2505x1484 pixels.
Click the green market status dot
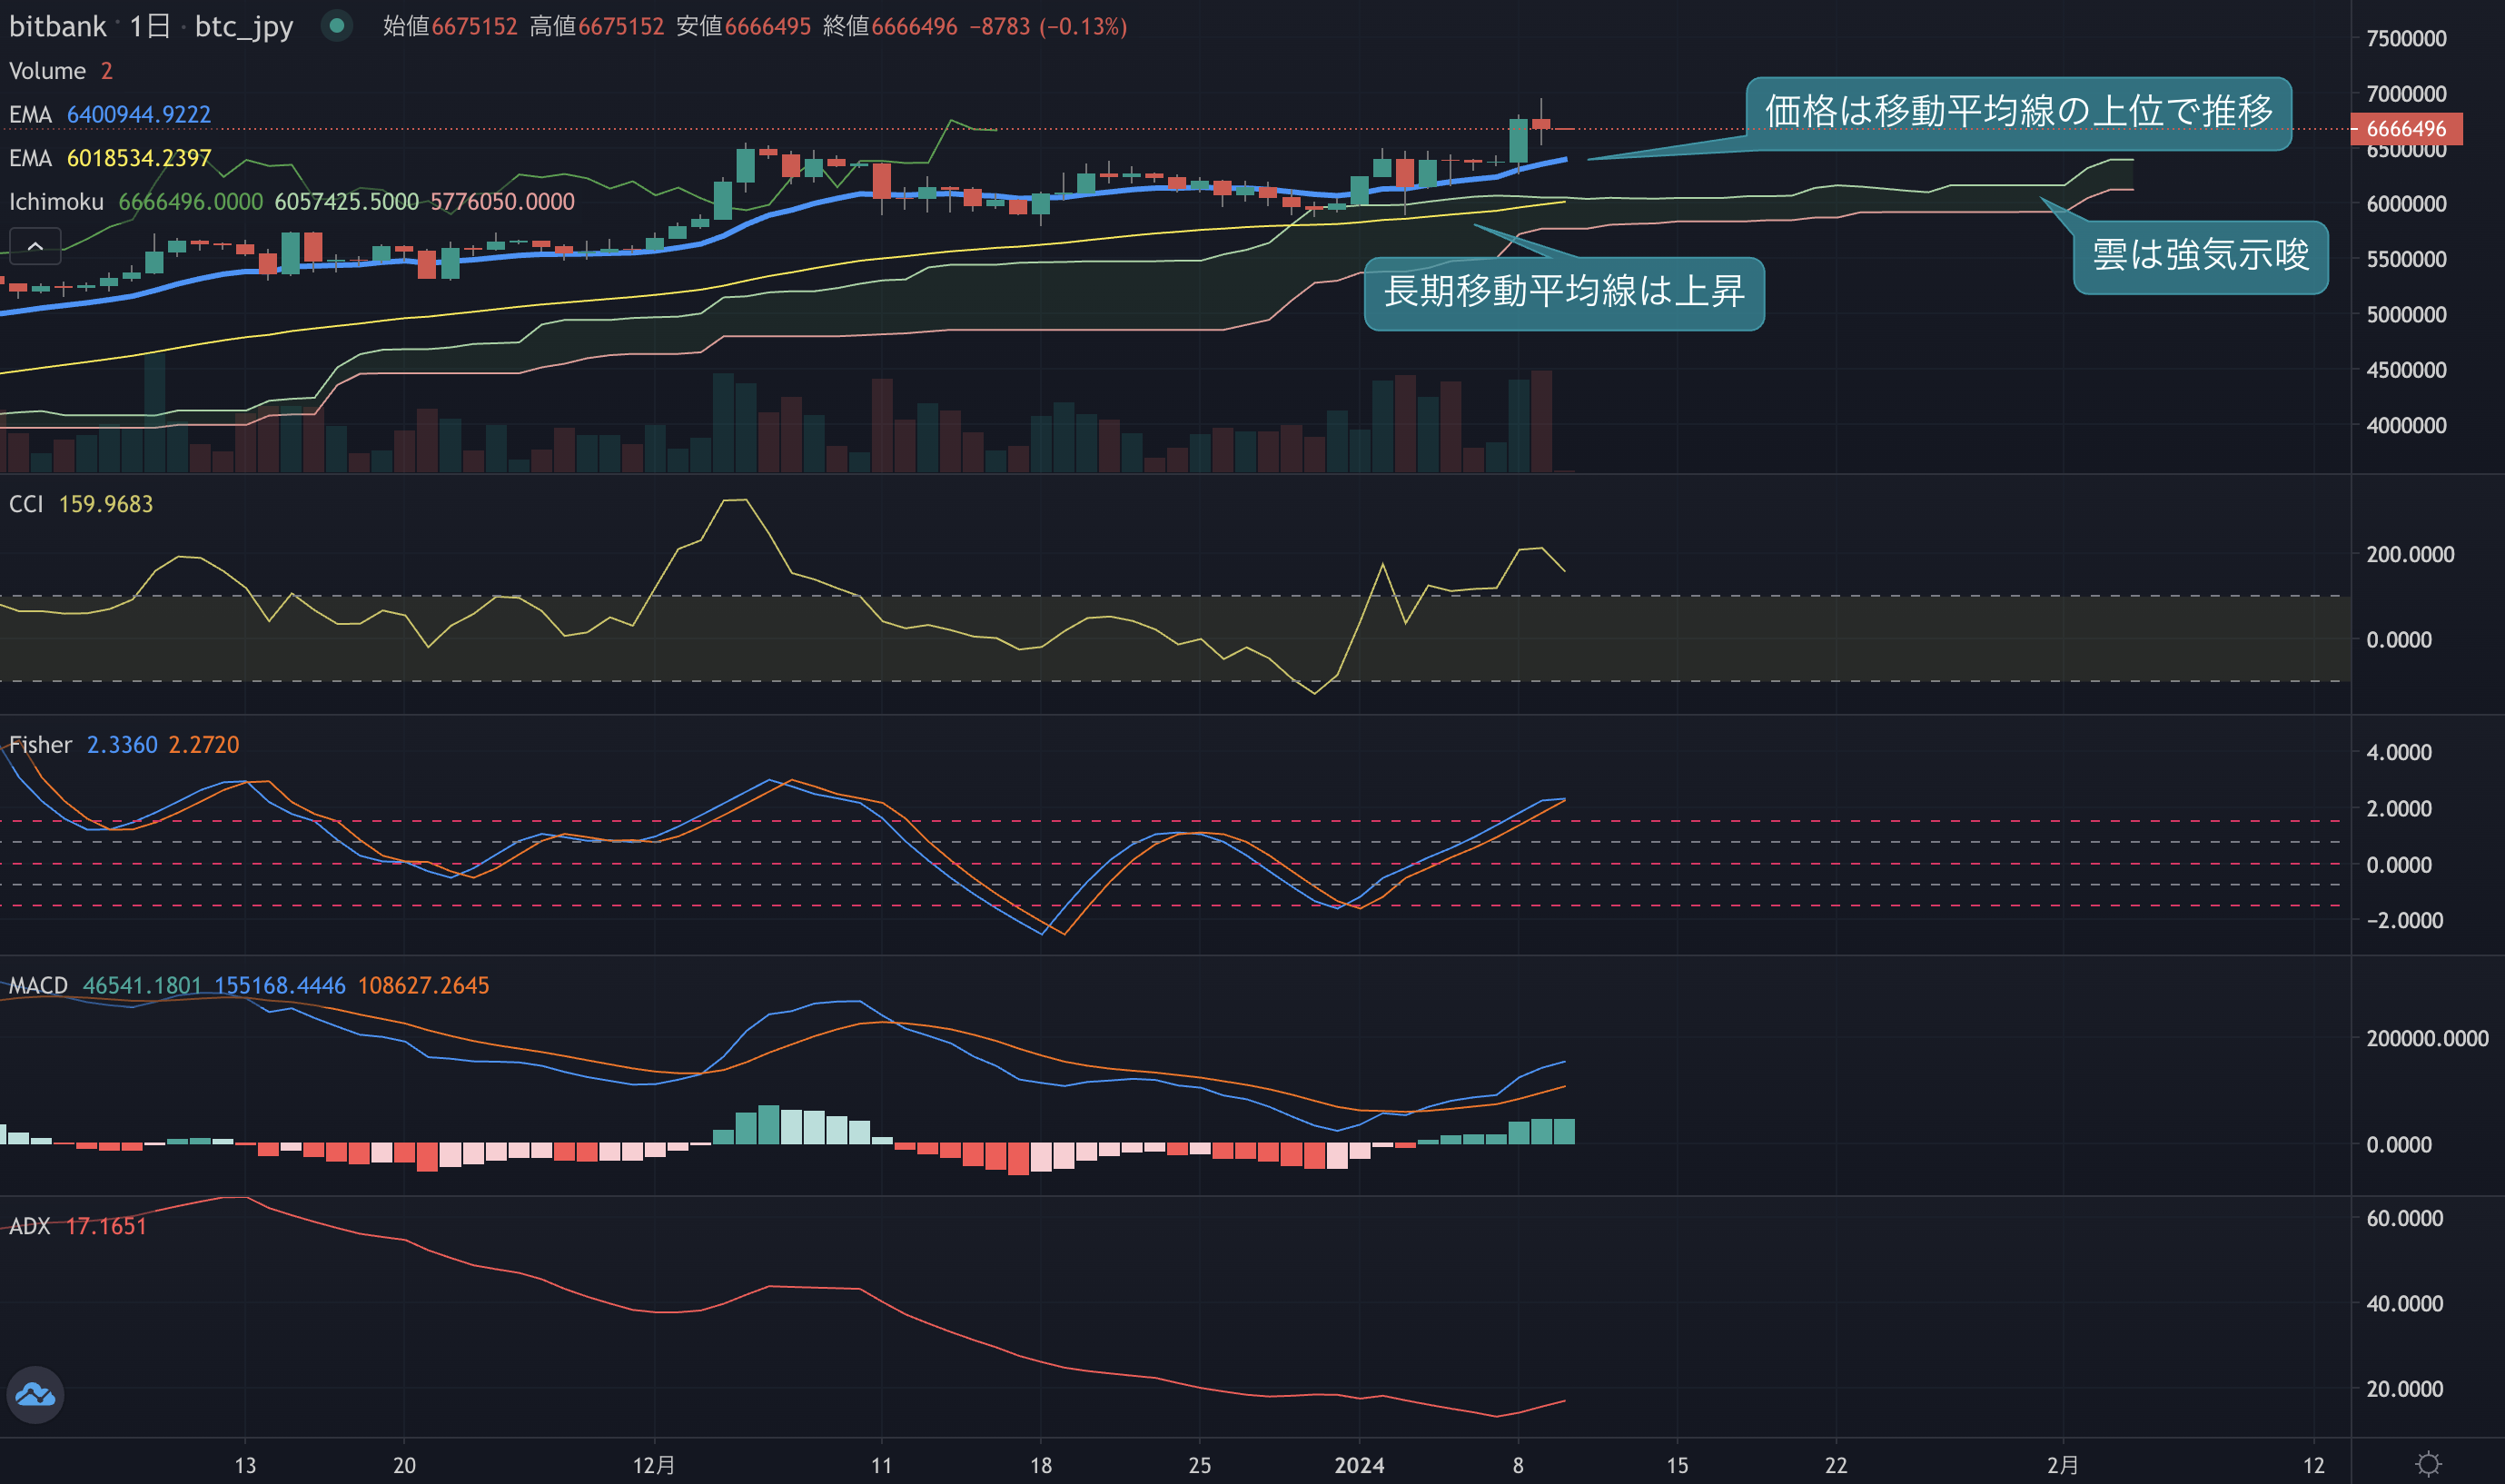pos(337,26)
